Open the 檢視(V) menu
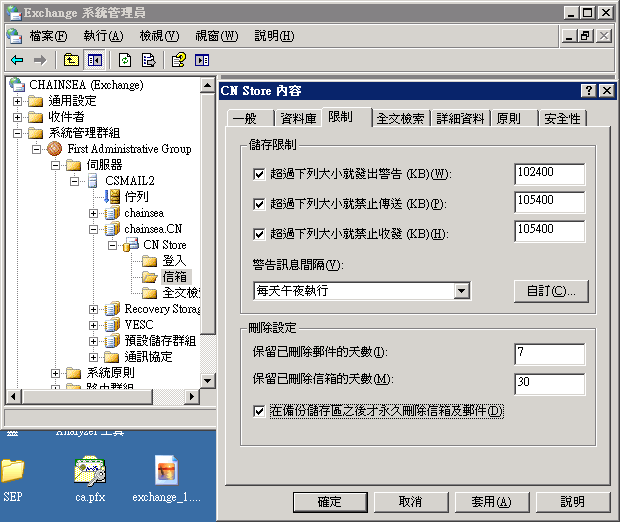This screenshot has width=620, height=522. pos(159,36)
